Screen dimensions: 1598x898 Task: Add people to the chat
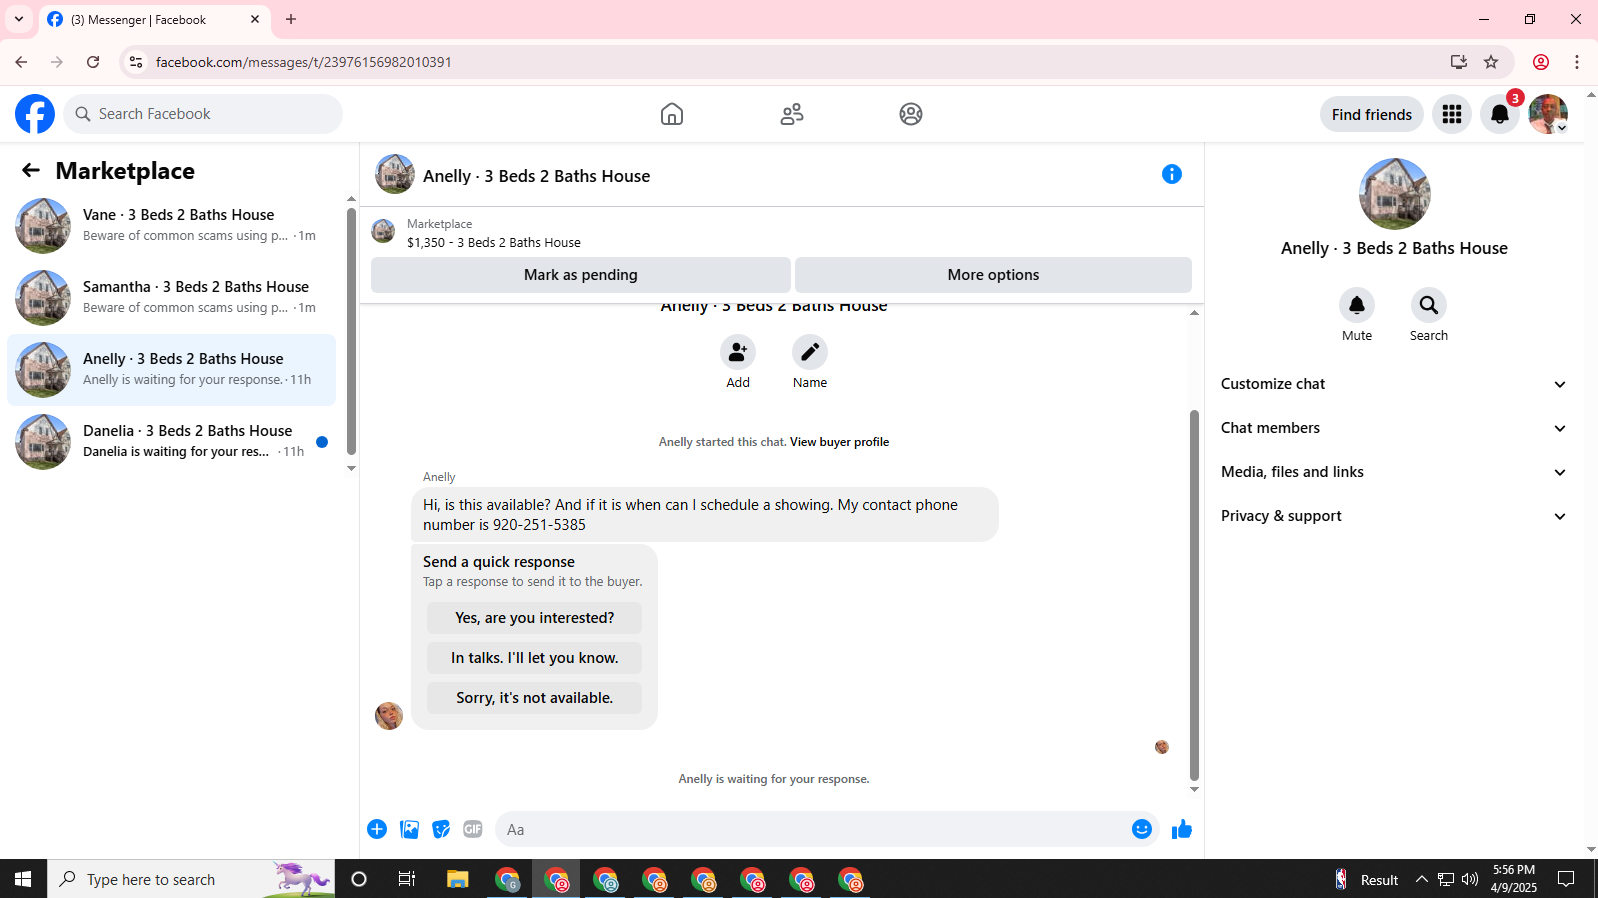tap(738, 352)
